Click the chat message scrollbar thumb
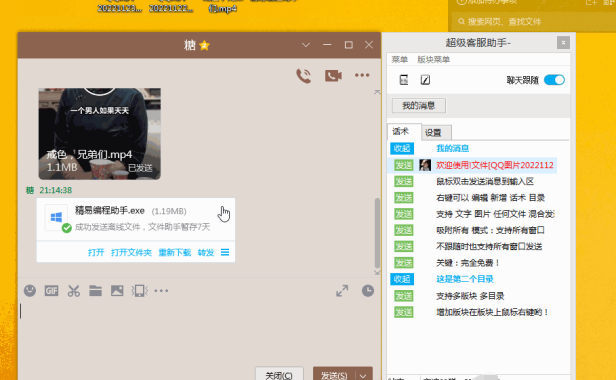Viewport: 616px width, 380px height. (x=377, y=233)
